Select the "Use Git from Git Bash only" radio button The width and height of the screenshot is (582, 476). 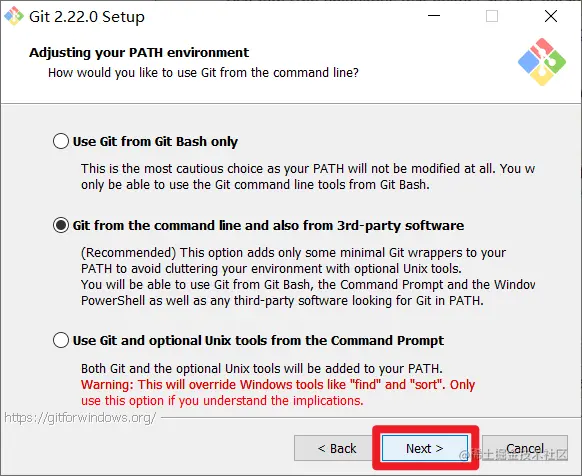(x=61, y=141)
